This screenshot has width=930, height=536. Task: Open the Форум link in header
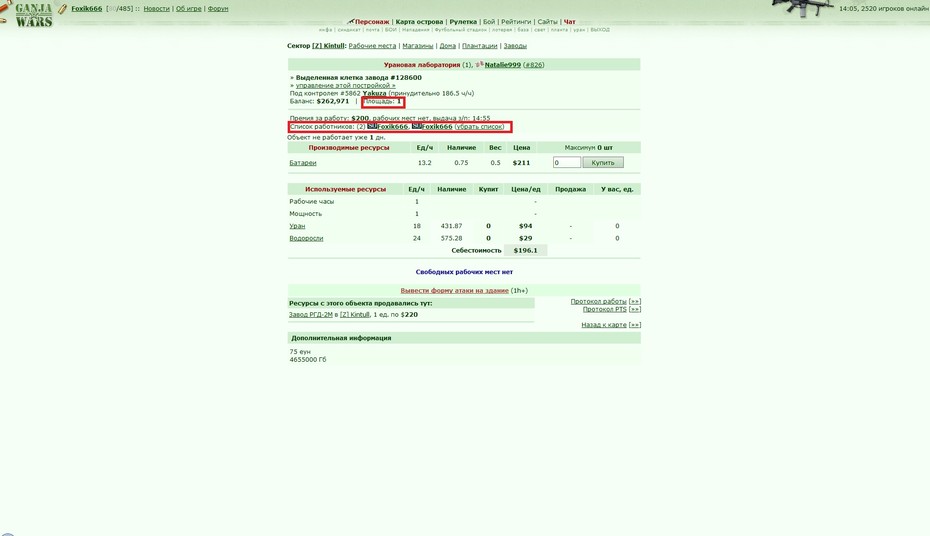coord(218,9)
